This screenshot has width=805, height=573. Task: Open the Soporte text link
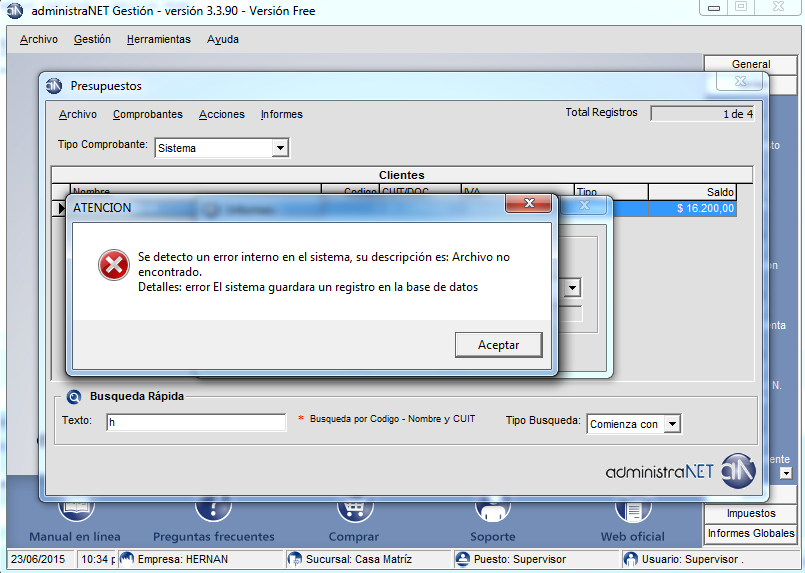pyautogui.click(x=493, y=537)
